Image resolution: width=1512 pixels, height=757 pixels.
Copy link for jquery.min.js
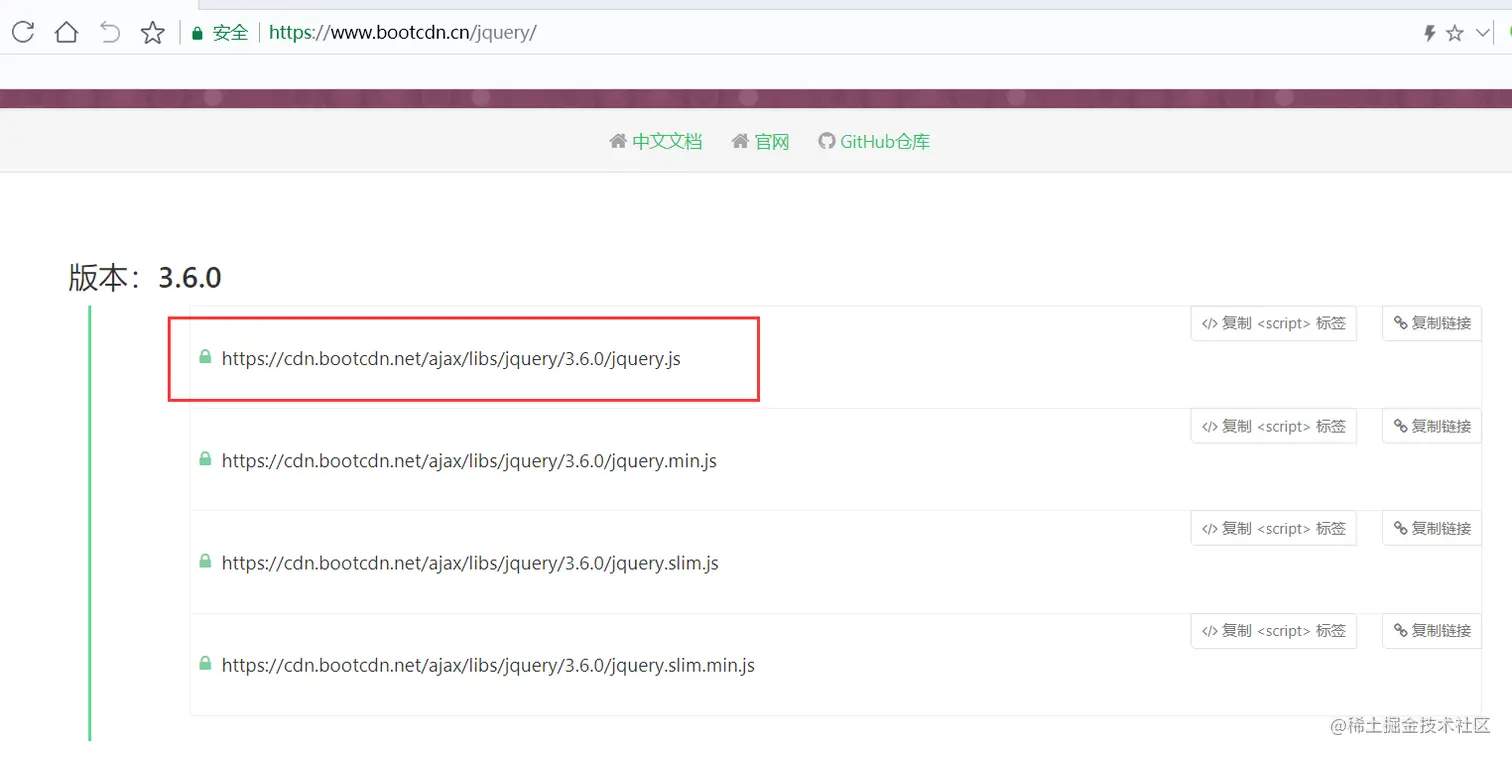1432,426
